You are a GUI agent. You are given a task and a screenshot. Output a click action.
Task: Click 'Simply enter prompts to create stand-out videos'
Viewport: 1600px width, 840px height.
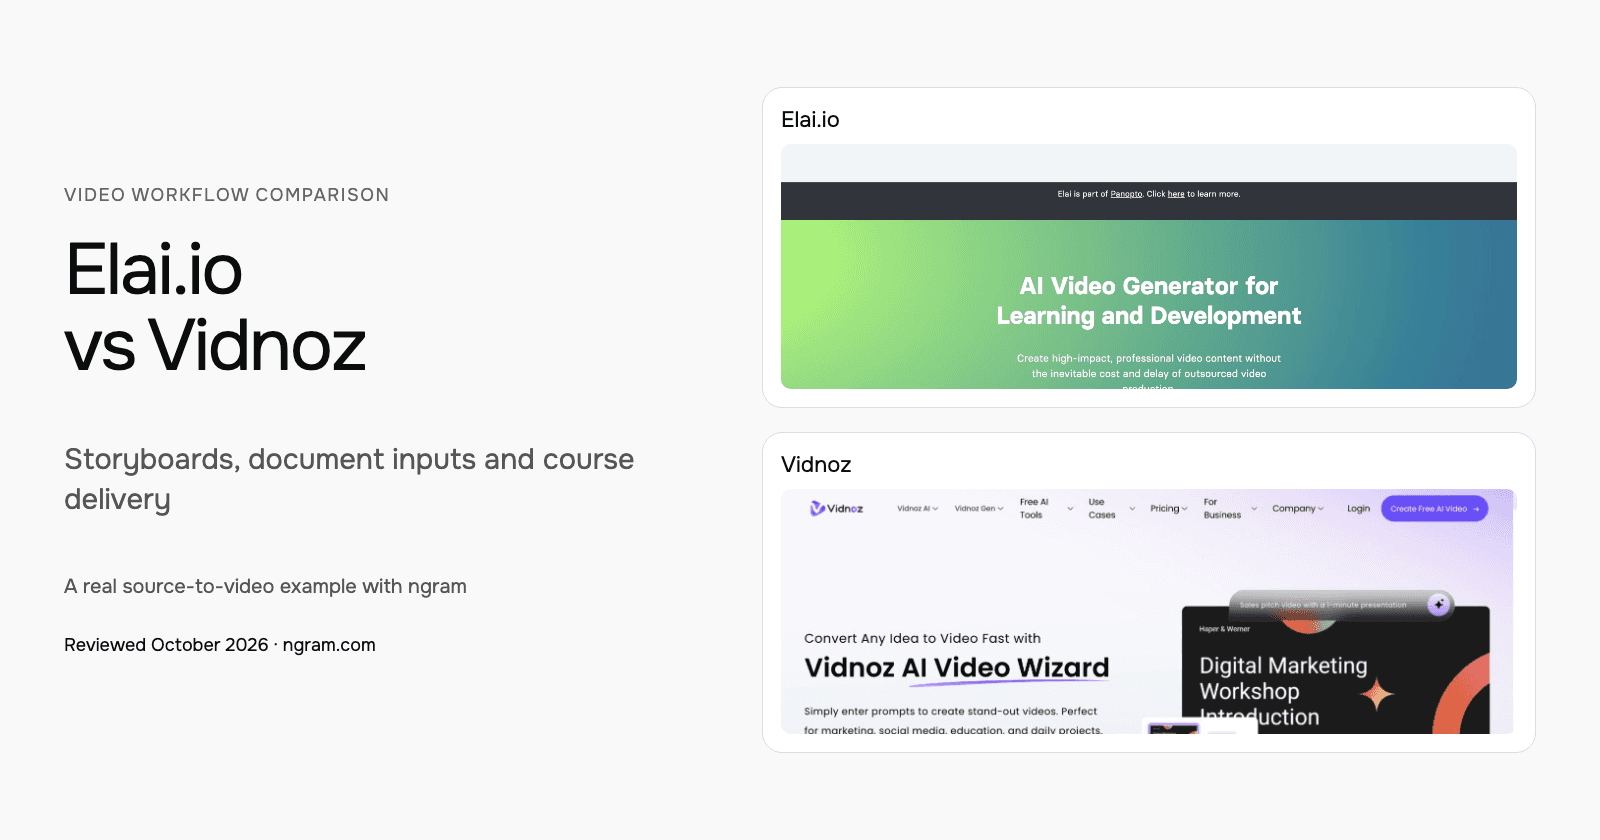[930, 711]
